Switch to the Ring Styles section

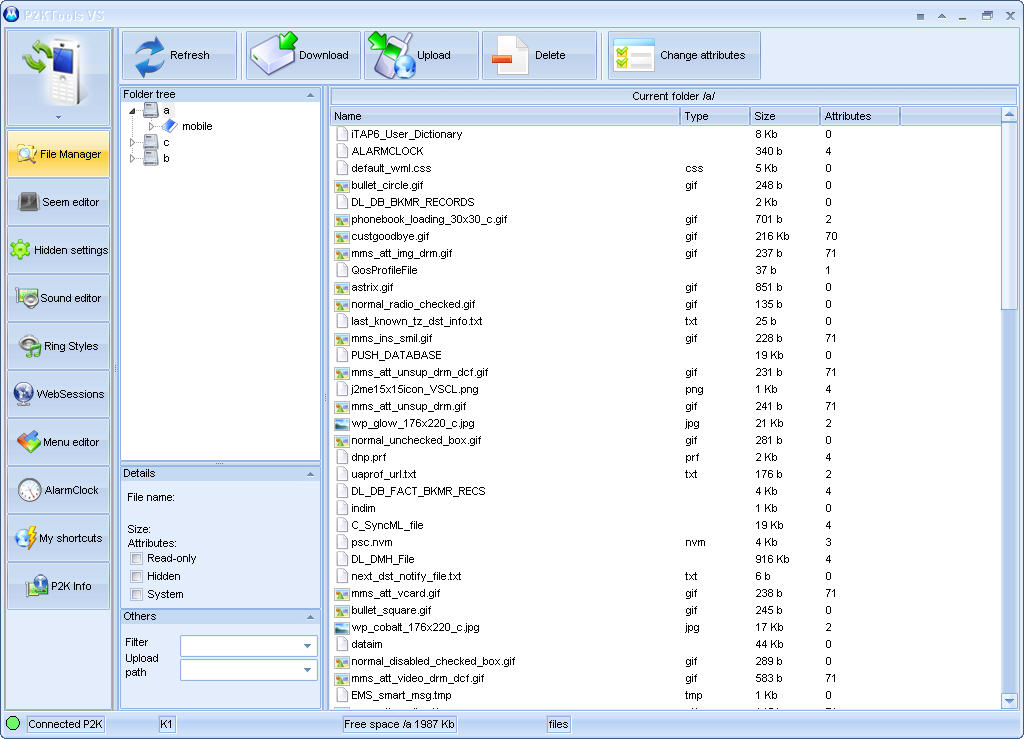point(58,346)
